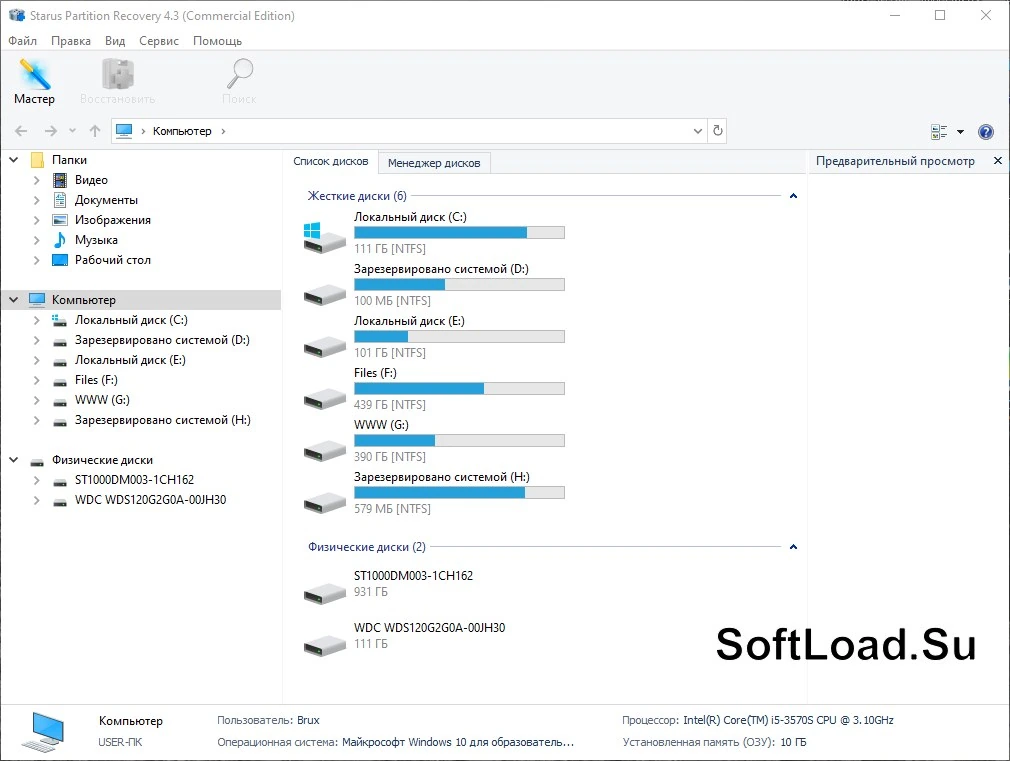This screenshot has height=761, width=1010.
Task: Expand ST1000DM003-1CH162 in tree
Action: (37, 480)
